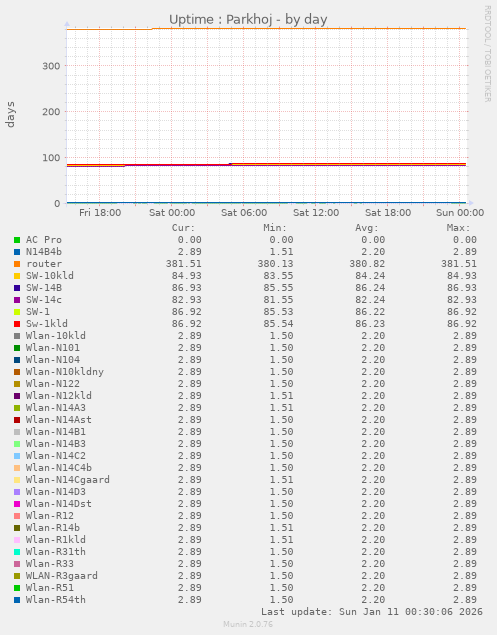This screenshot has height=635, width=497.
Task: Click the 'Sat 12:00' x-axis label
Action: 316,213
